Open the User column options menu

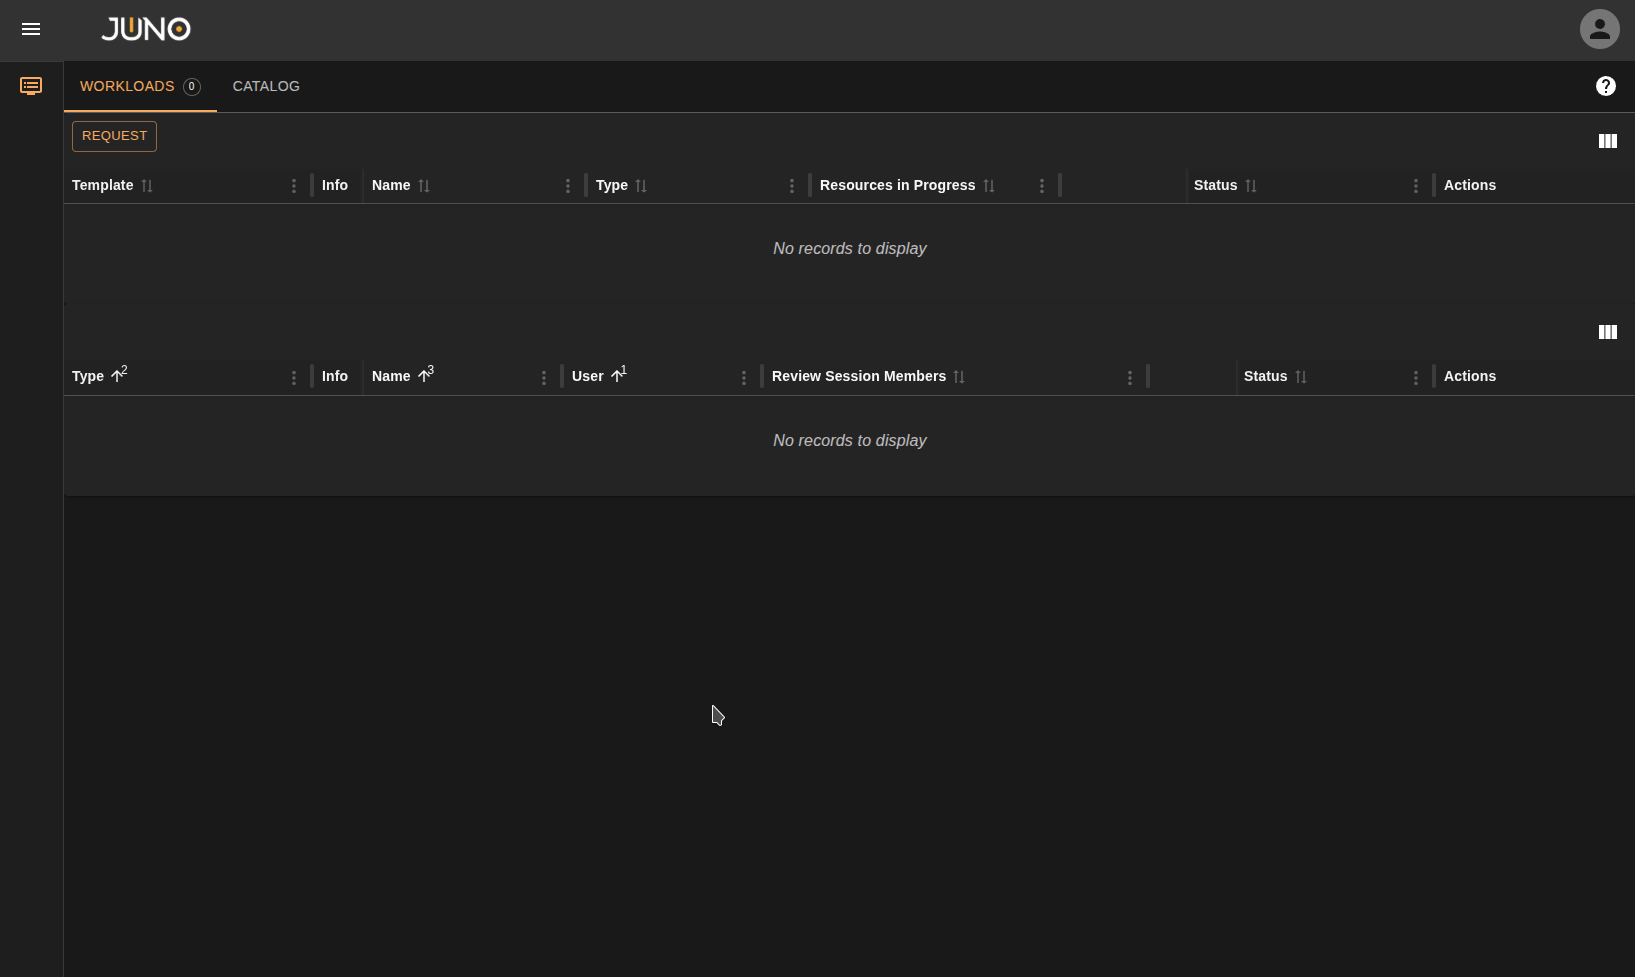click(x=743, y=377)
